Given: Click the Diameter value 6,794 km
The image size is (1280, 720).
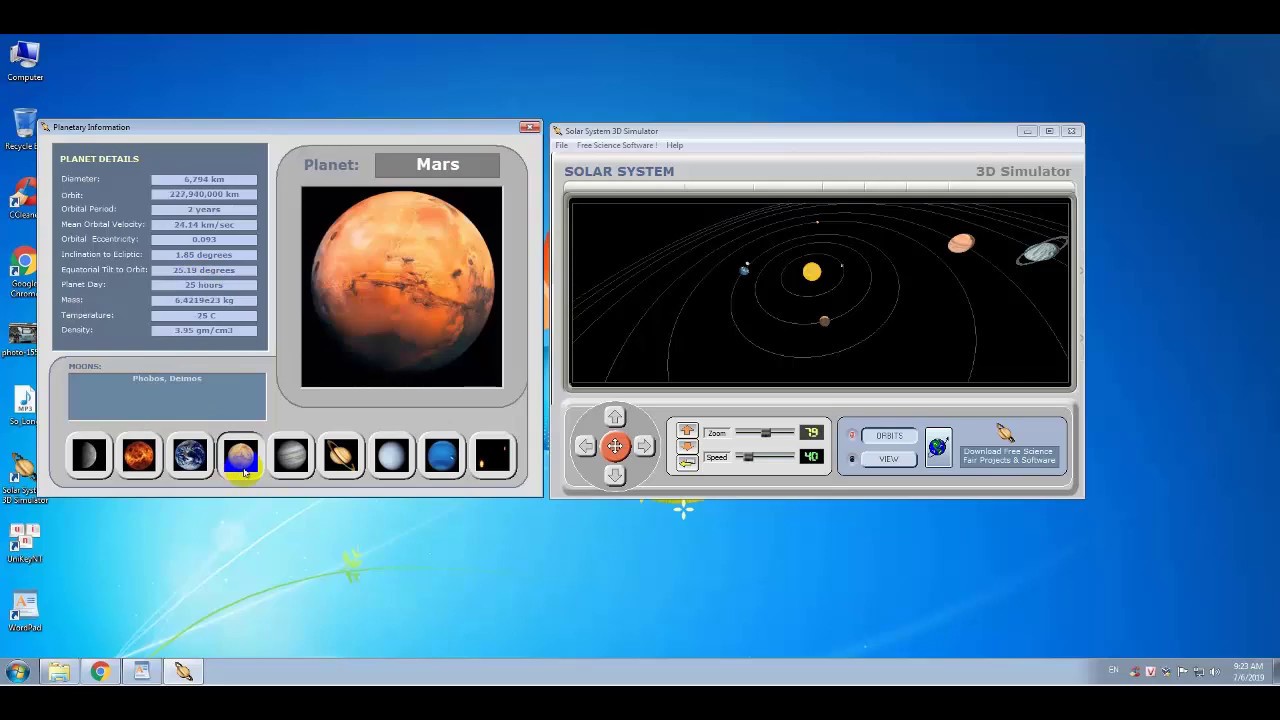Looking at the screenshot, I should 204,180.
